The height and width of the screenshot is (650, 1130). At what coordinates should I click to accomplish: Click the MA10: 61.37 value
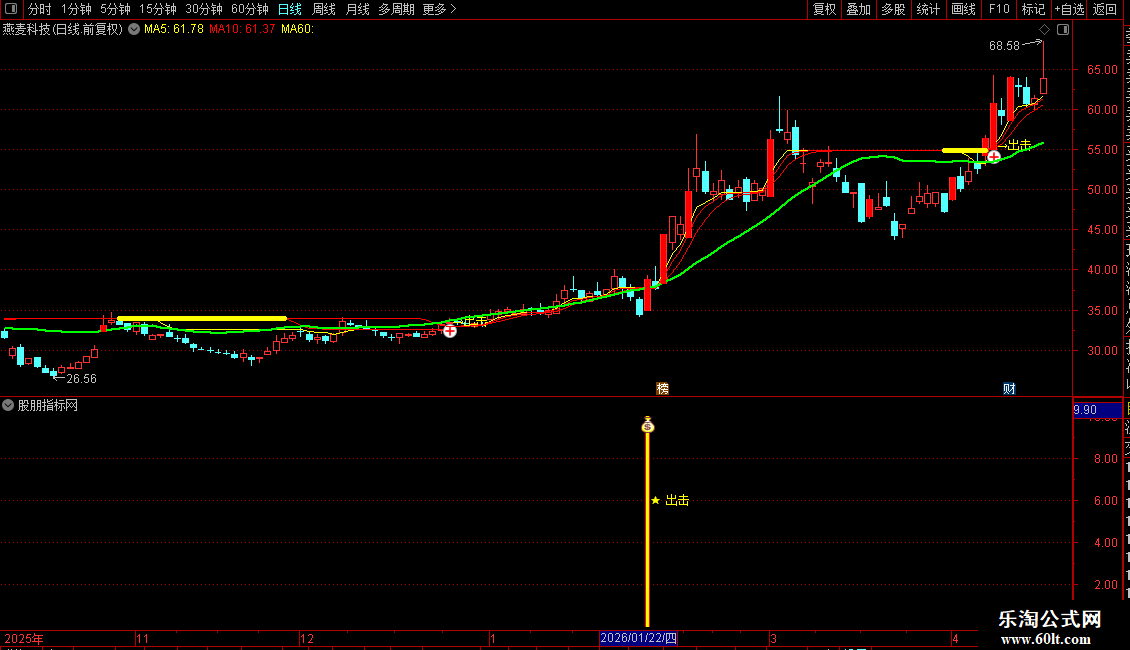(242, 29)
